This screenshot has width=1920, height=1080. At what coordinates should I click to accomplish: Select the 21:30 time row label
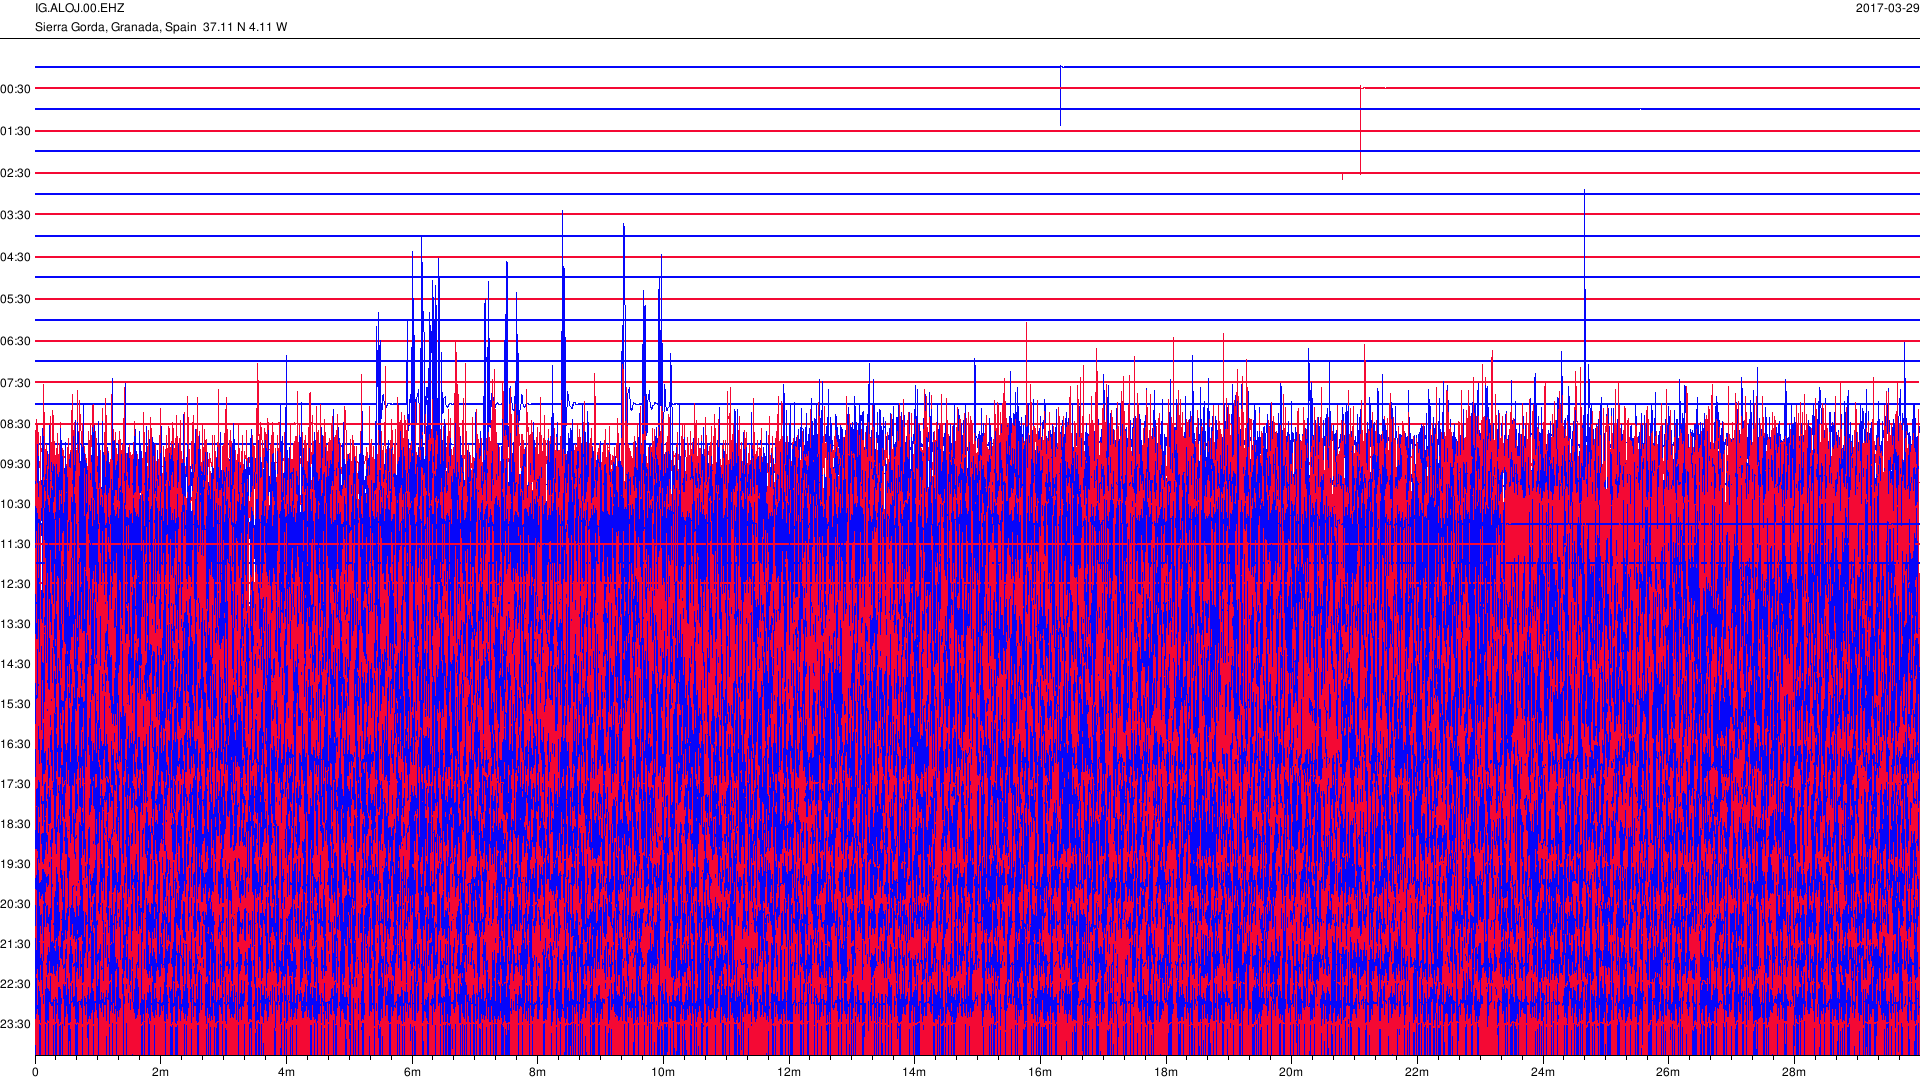pos(16,944)
